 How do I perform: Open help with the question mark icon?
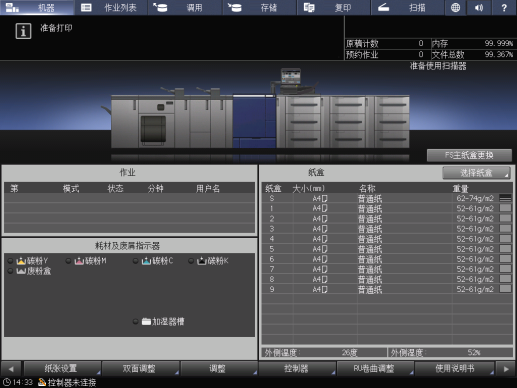click(x=504, y=7)
